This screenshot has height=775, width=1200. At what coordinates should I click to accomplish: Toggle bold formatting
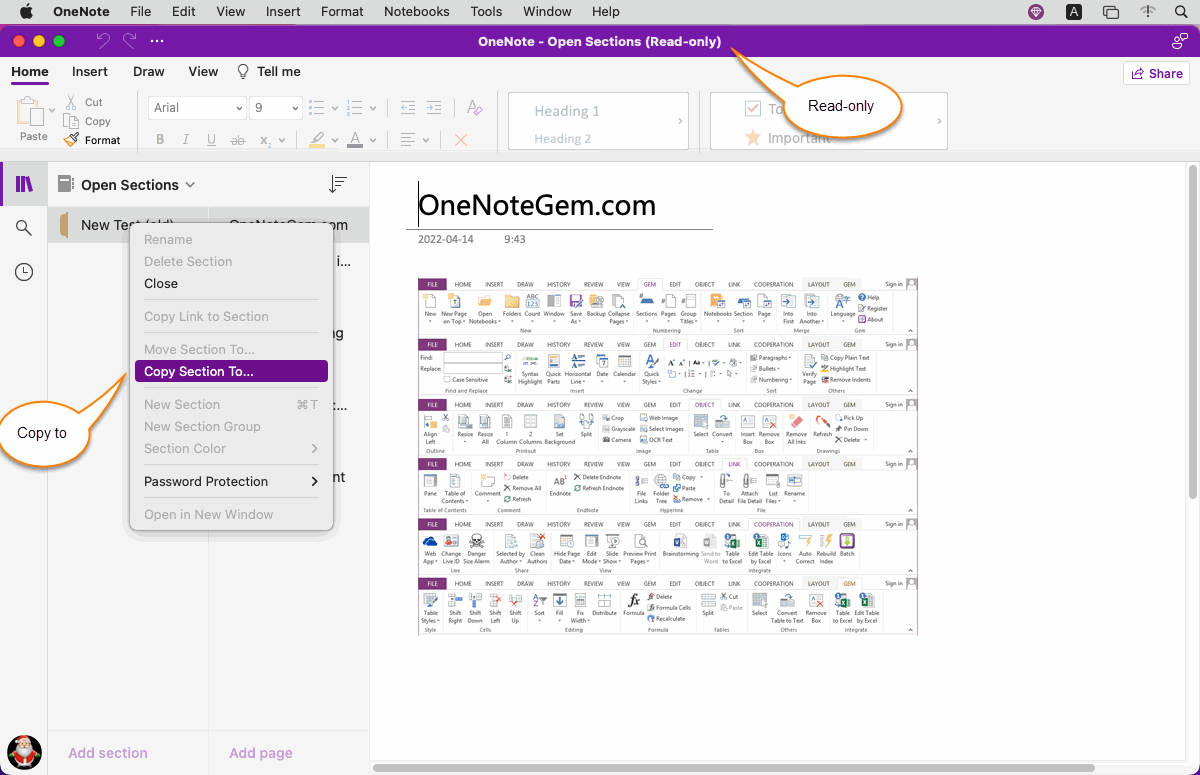159,140
